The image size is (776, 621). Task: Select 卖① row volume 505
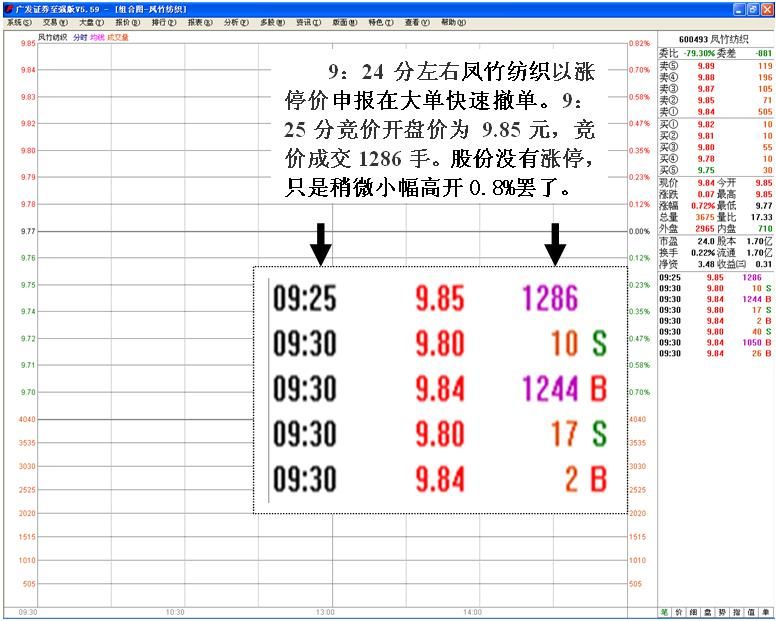(x=765, y=112)
